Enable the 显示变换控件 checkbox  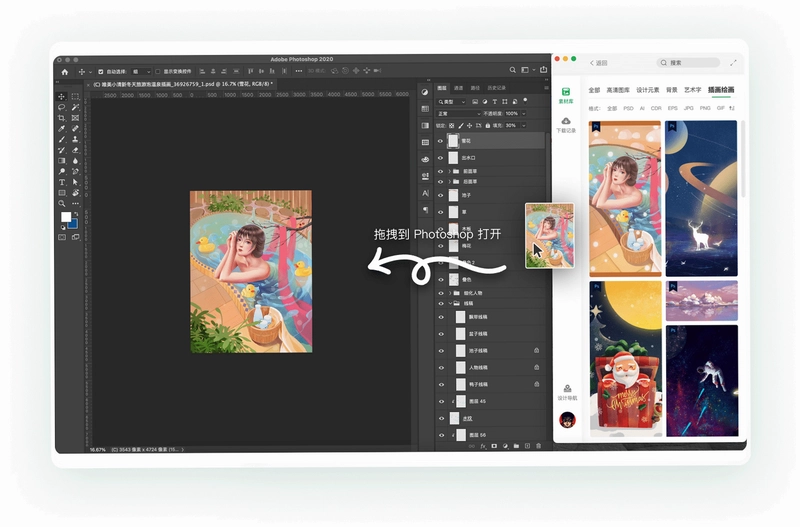[158, 72]
